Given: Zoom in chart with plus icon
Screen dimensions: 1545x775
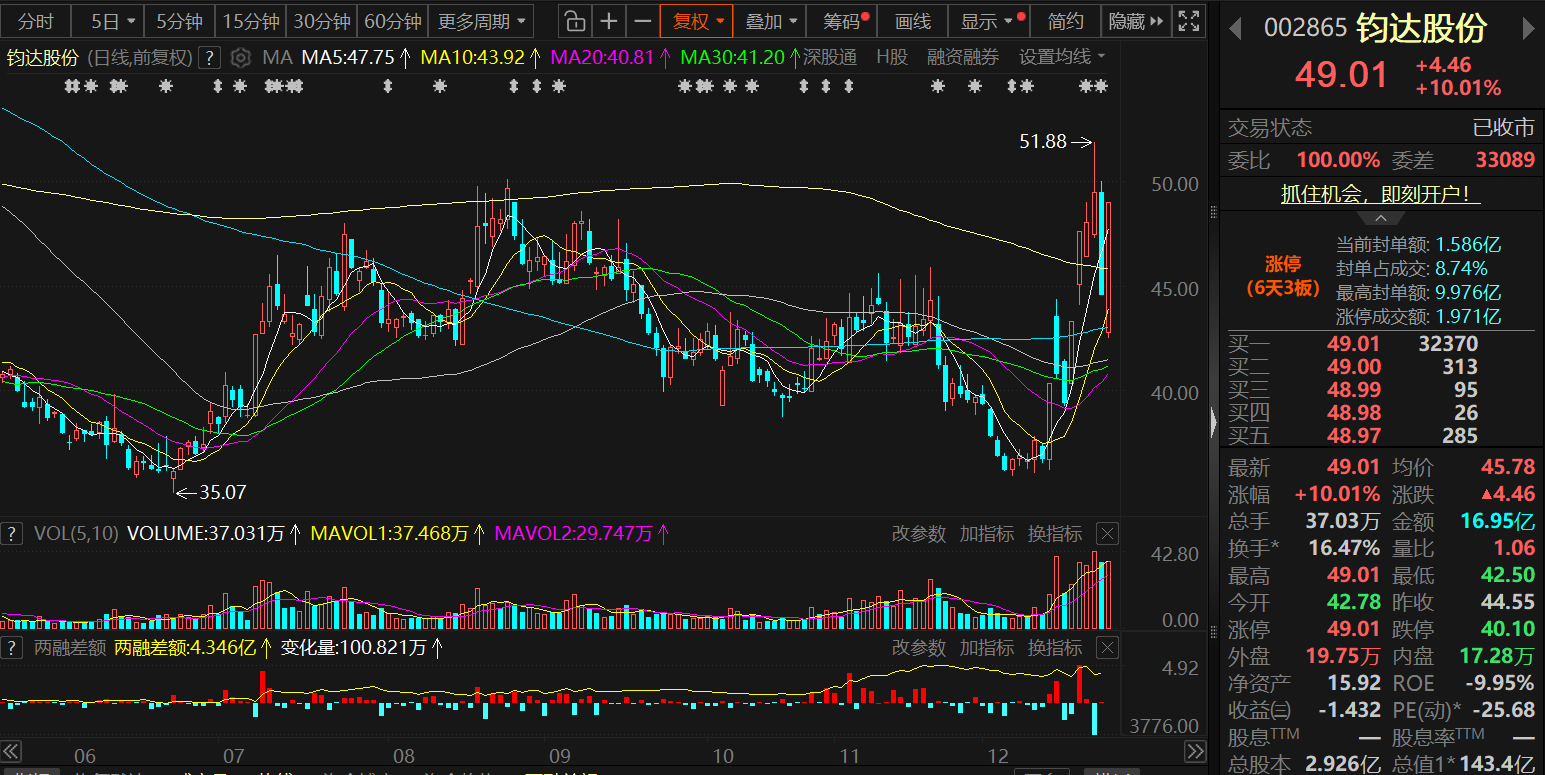Looking at the screenshot, I should (x=608, y=21).
